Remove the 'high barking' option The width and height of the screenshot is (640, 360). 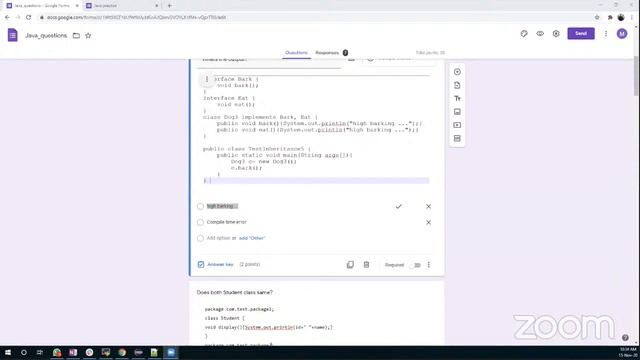(429, 207)
